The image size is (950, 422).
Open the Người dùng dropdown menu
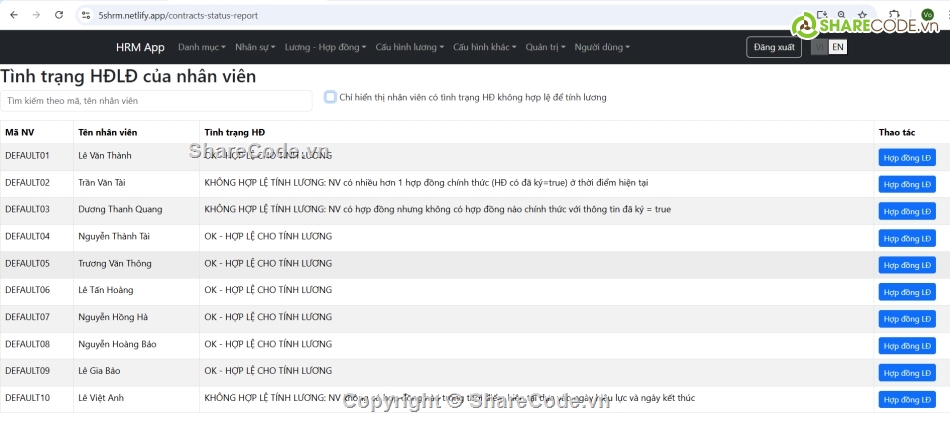click(602, 47)
